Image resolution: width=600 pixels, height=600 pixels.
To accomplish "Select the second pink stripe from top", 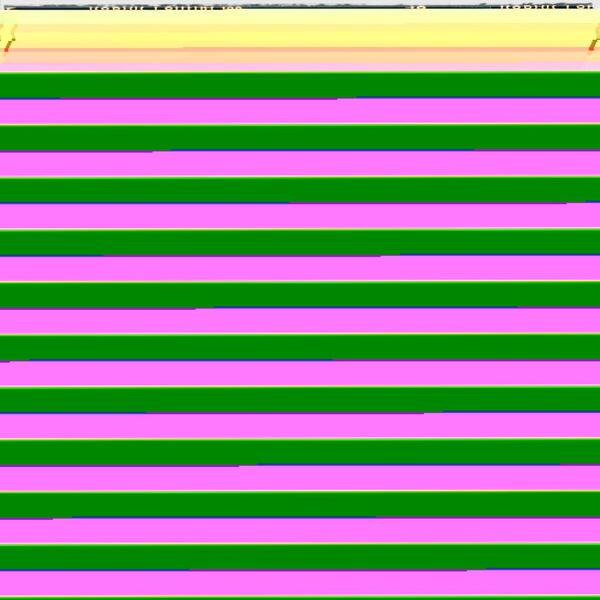I will [x=300, y=163].
